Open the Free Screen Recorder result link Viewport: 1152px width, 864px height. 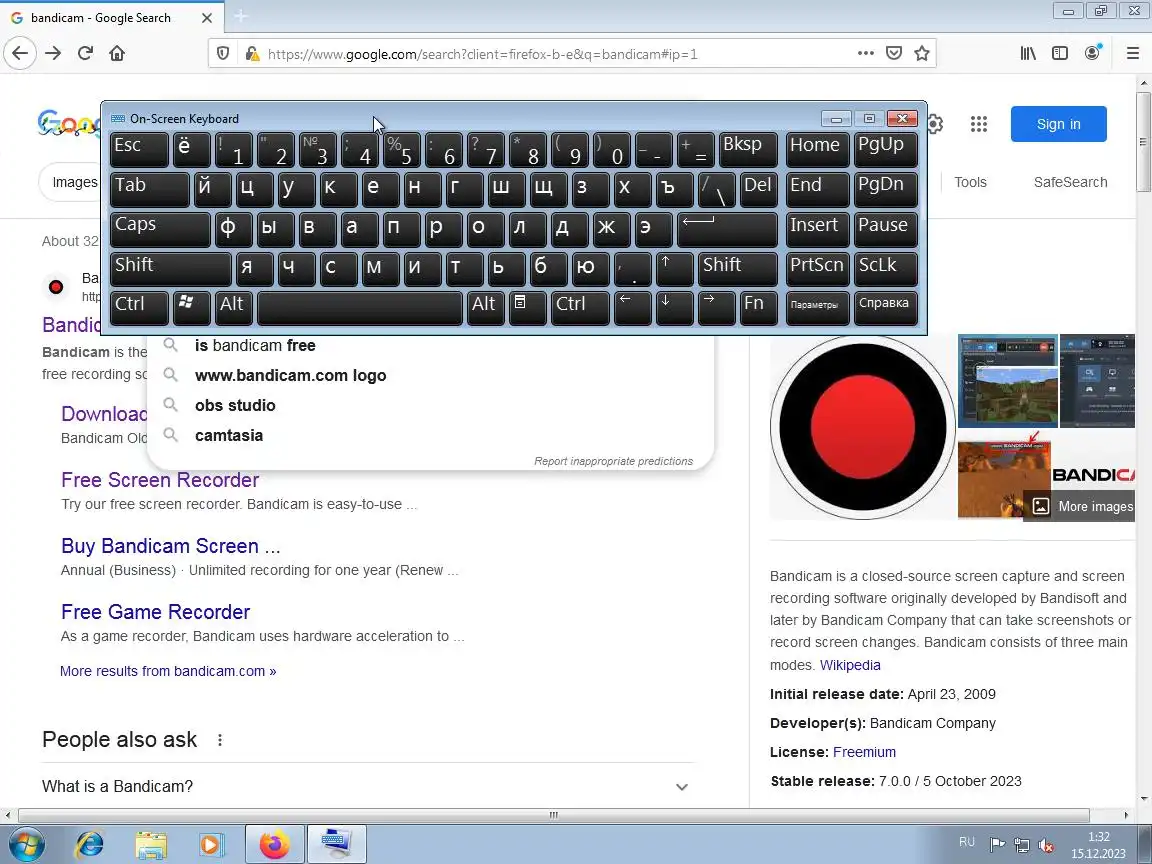[x=160, y=480]
